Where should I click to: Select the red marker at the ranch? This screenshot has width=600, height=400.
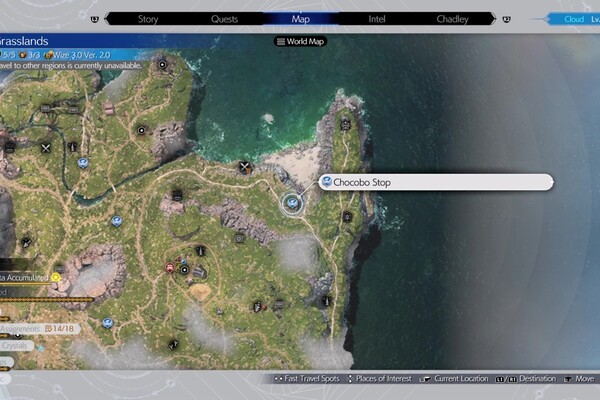point(170,267)
